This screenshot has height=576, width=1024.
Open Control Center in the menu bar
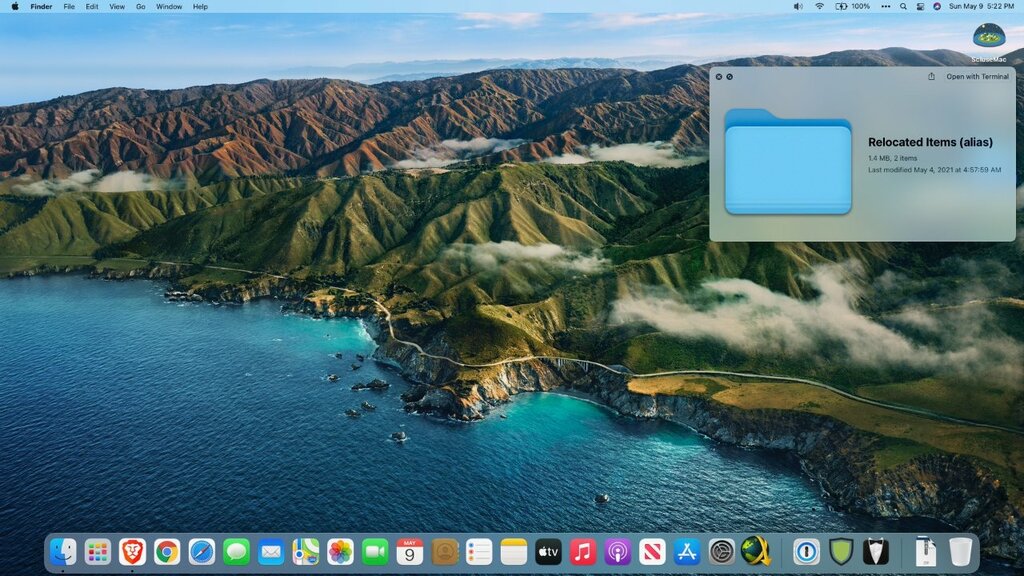point(920,6)
